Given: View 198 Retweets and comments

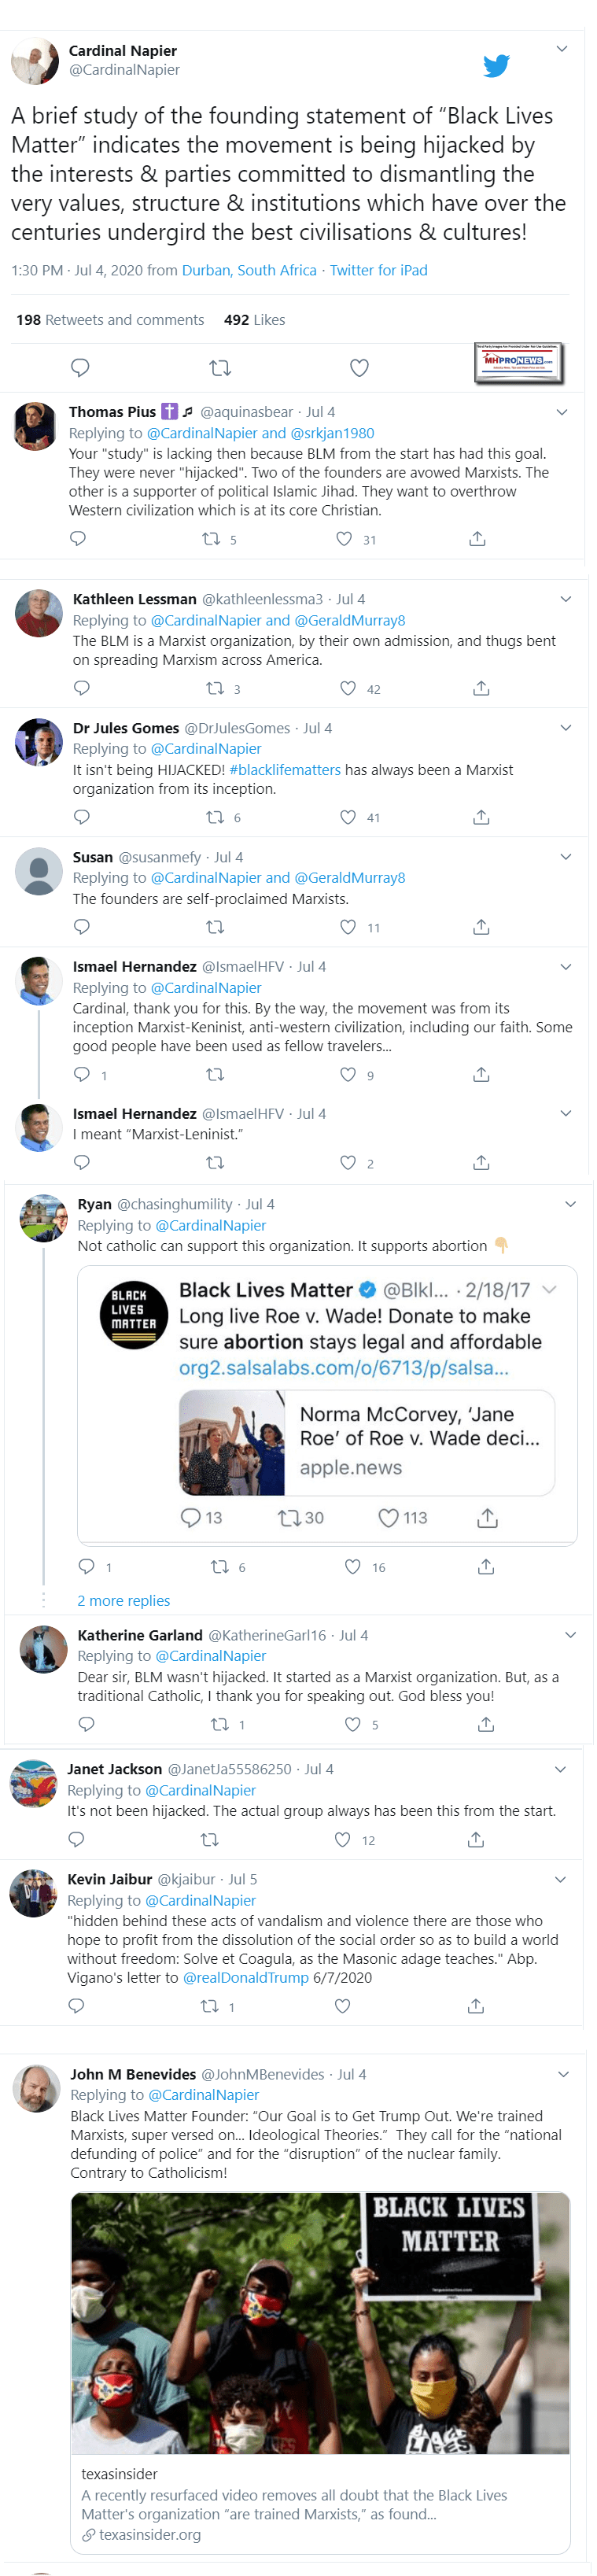Looking at the screenshot, I should [x=110, y=320].
